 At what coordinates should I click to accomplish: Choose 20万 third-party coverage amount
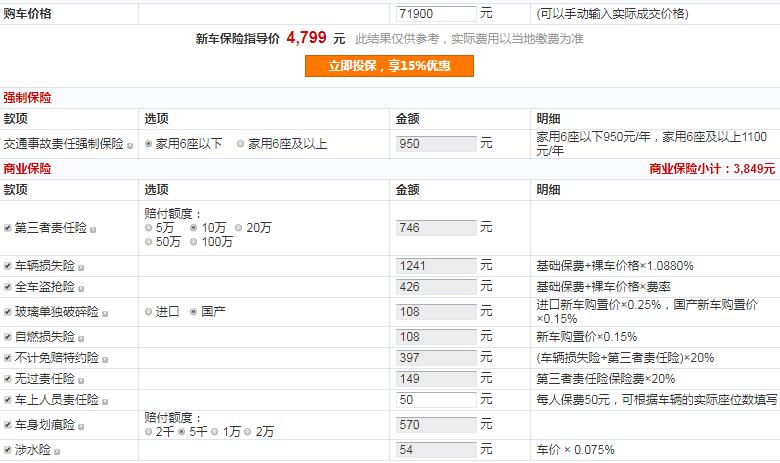pos(238,228)
